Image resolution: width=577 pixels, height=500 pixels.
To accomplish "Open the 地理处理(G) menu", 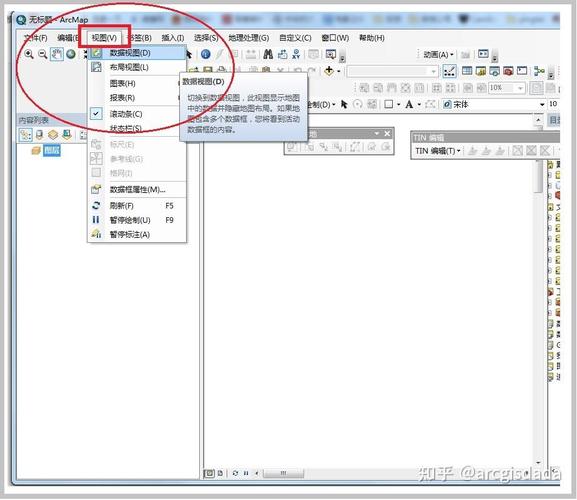I will point(248,38).
